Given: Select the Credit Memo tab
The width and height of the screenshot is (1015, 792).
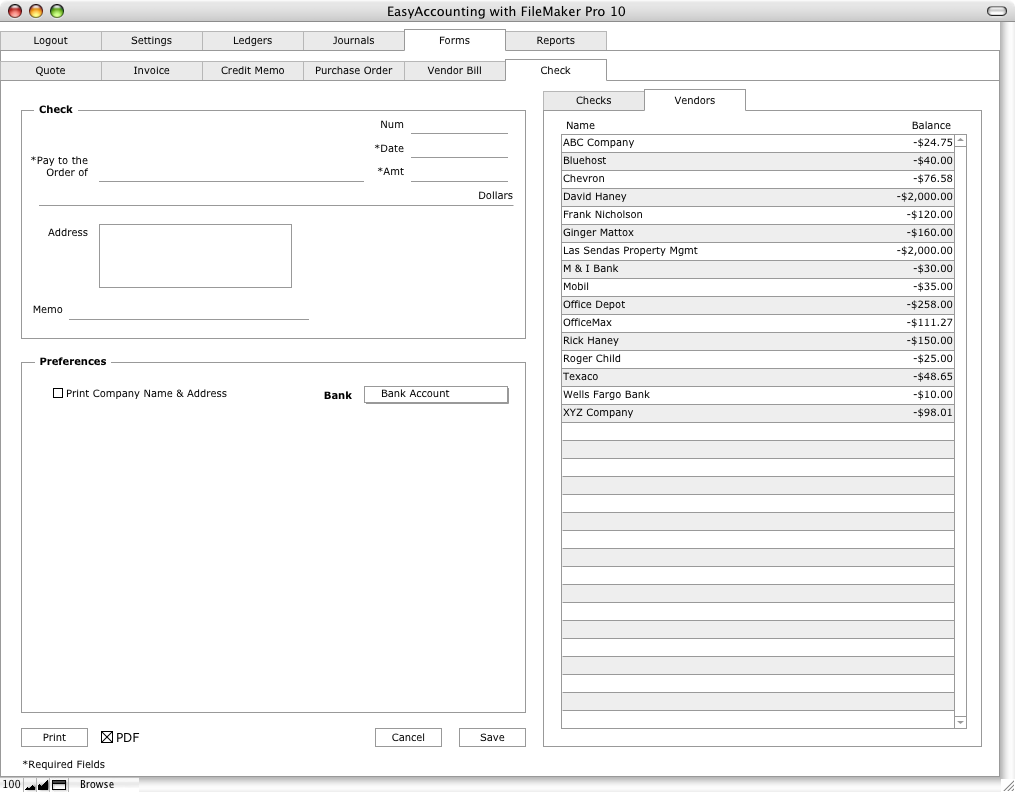Looking at the screenshot, I should point(252,71).
